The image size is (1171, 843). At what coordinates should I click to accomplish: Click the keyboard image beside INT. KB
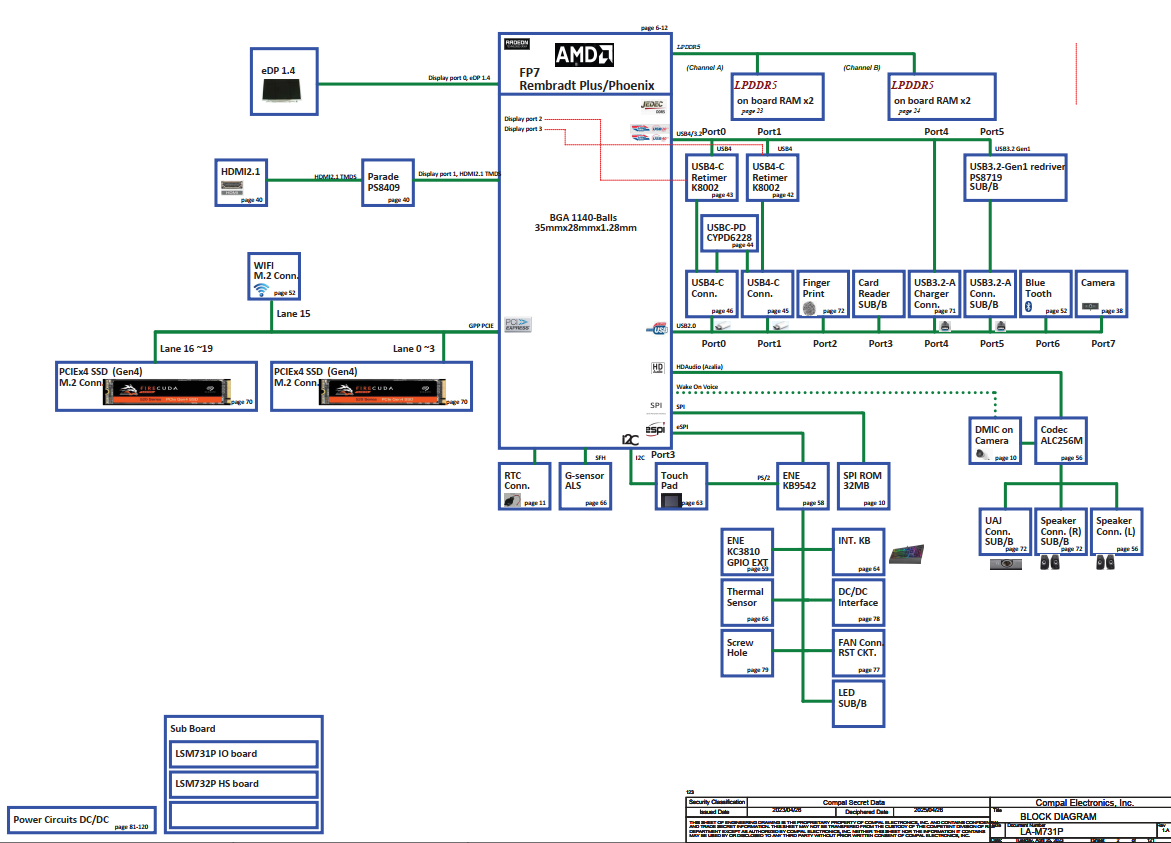[907, 553]
